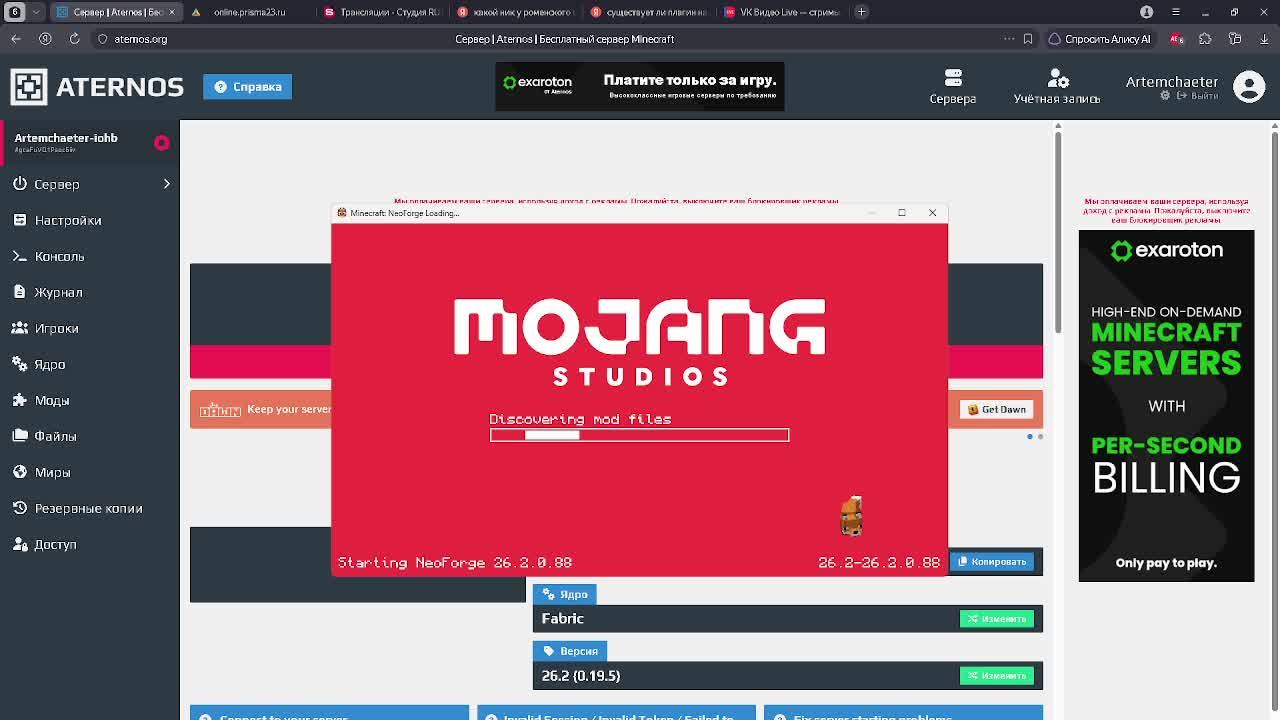Open Учётная запись account settings

point(1057,86)
